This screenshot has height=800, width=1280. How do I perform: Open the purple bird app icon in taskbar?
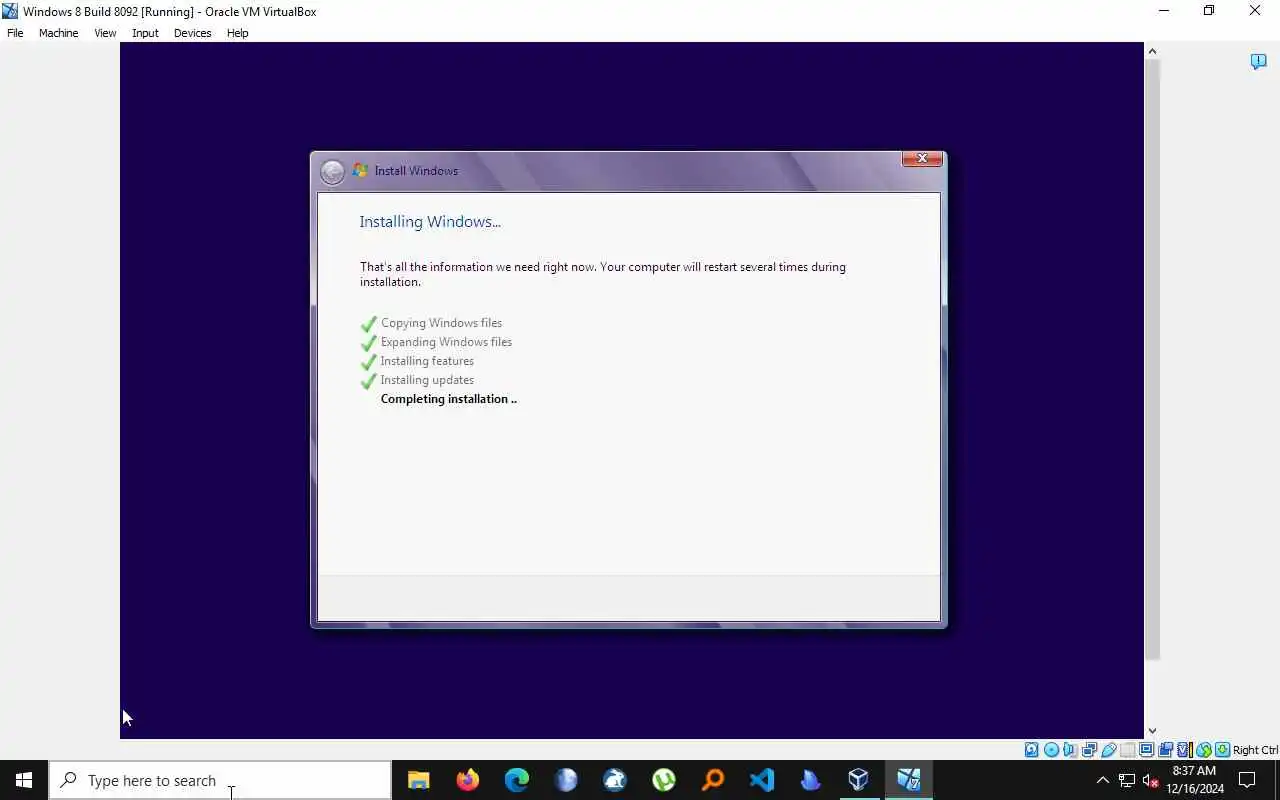click(810, 780)
